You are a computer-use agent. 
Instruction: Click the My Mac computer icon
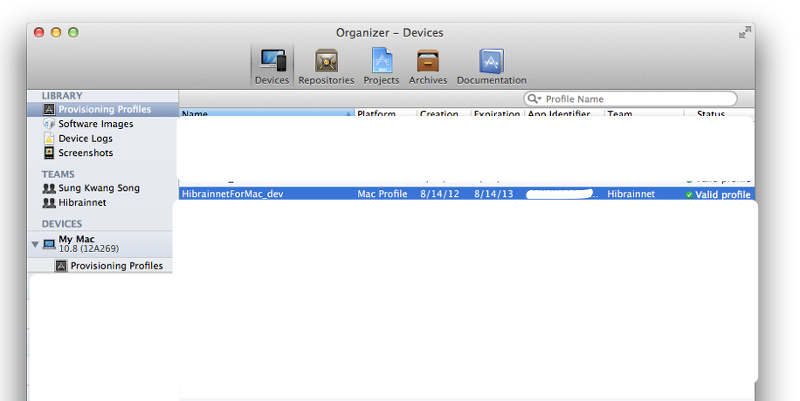pyautogui.click(x=49, y=244)
